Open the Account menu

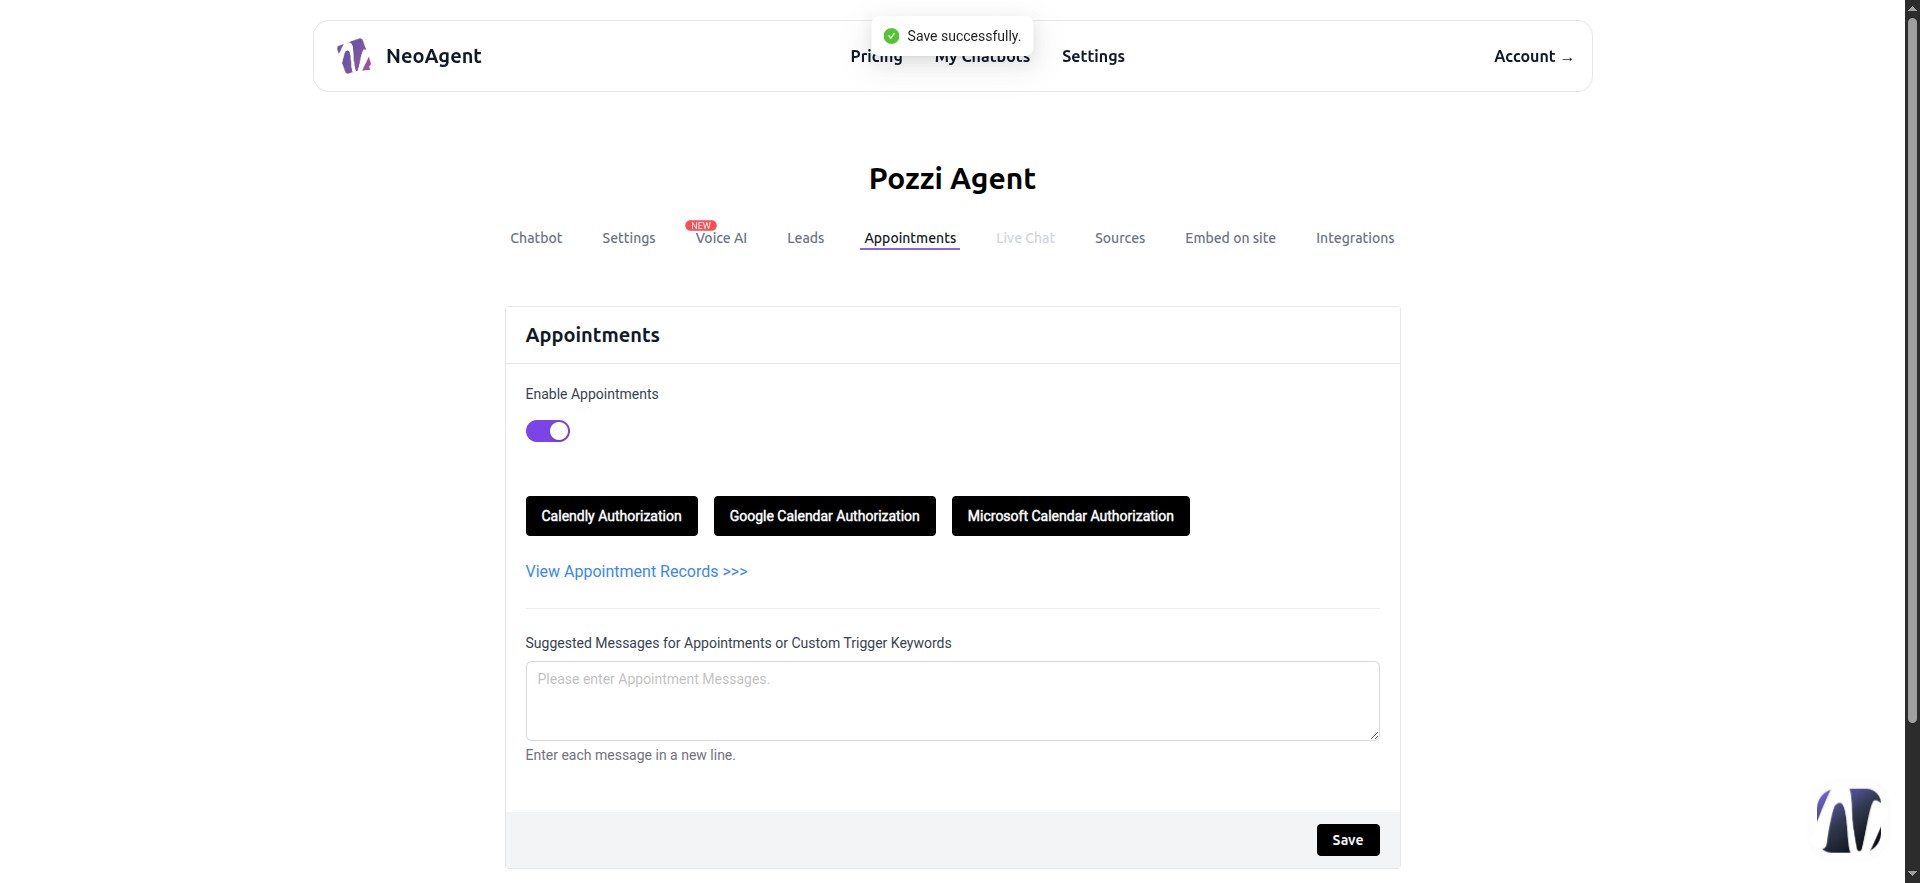pyautogui.click(x=1533, y=56)
